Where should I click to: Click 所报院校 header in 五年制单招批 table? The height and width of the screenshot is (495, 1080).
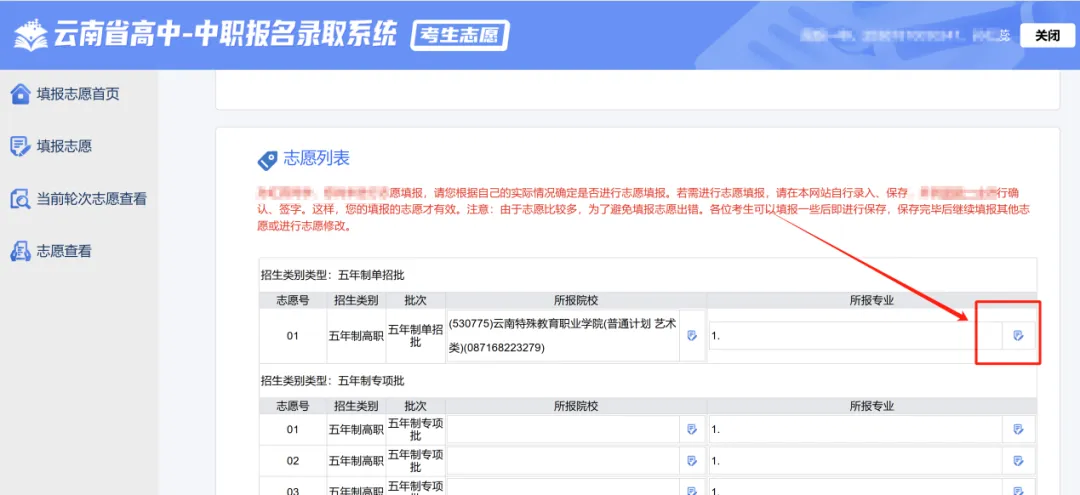pyautogui.click(x=576, y=300)
